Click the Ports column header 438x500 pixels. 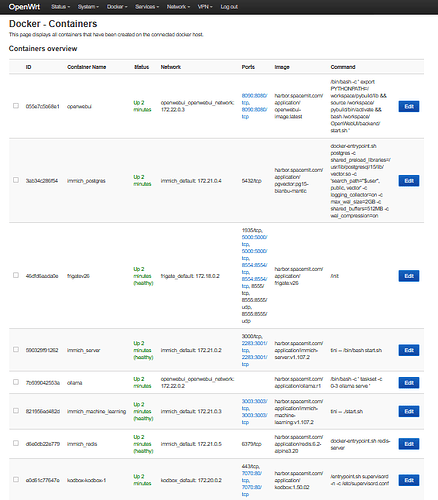pos(248,67)
